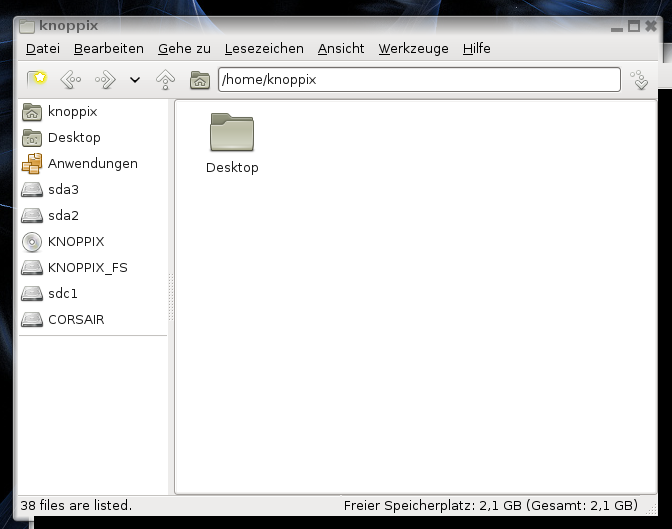Click the window title bar folder icon
This screenshot has width=672, height=529.
point(27,26)
